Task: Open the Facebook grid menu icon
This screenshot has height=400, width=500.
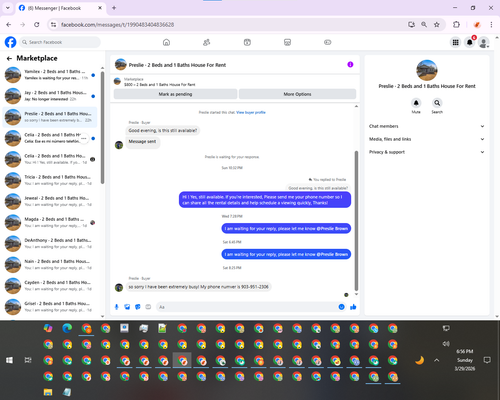Action: coord(455,42)
